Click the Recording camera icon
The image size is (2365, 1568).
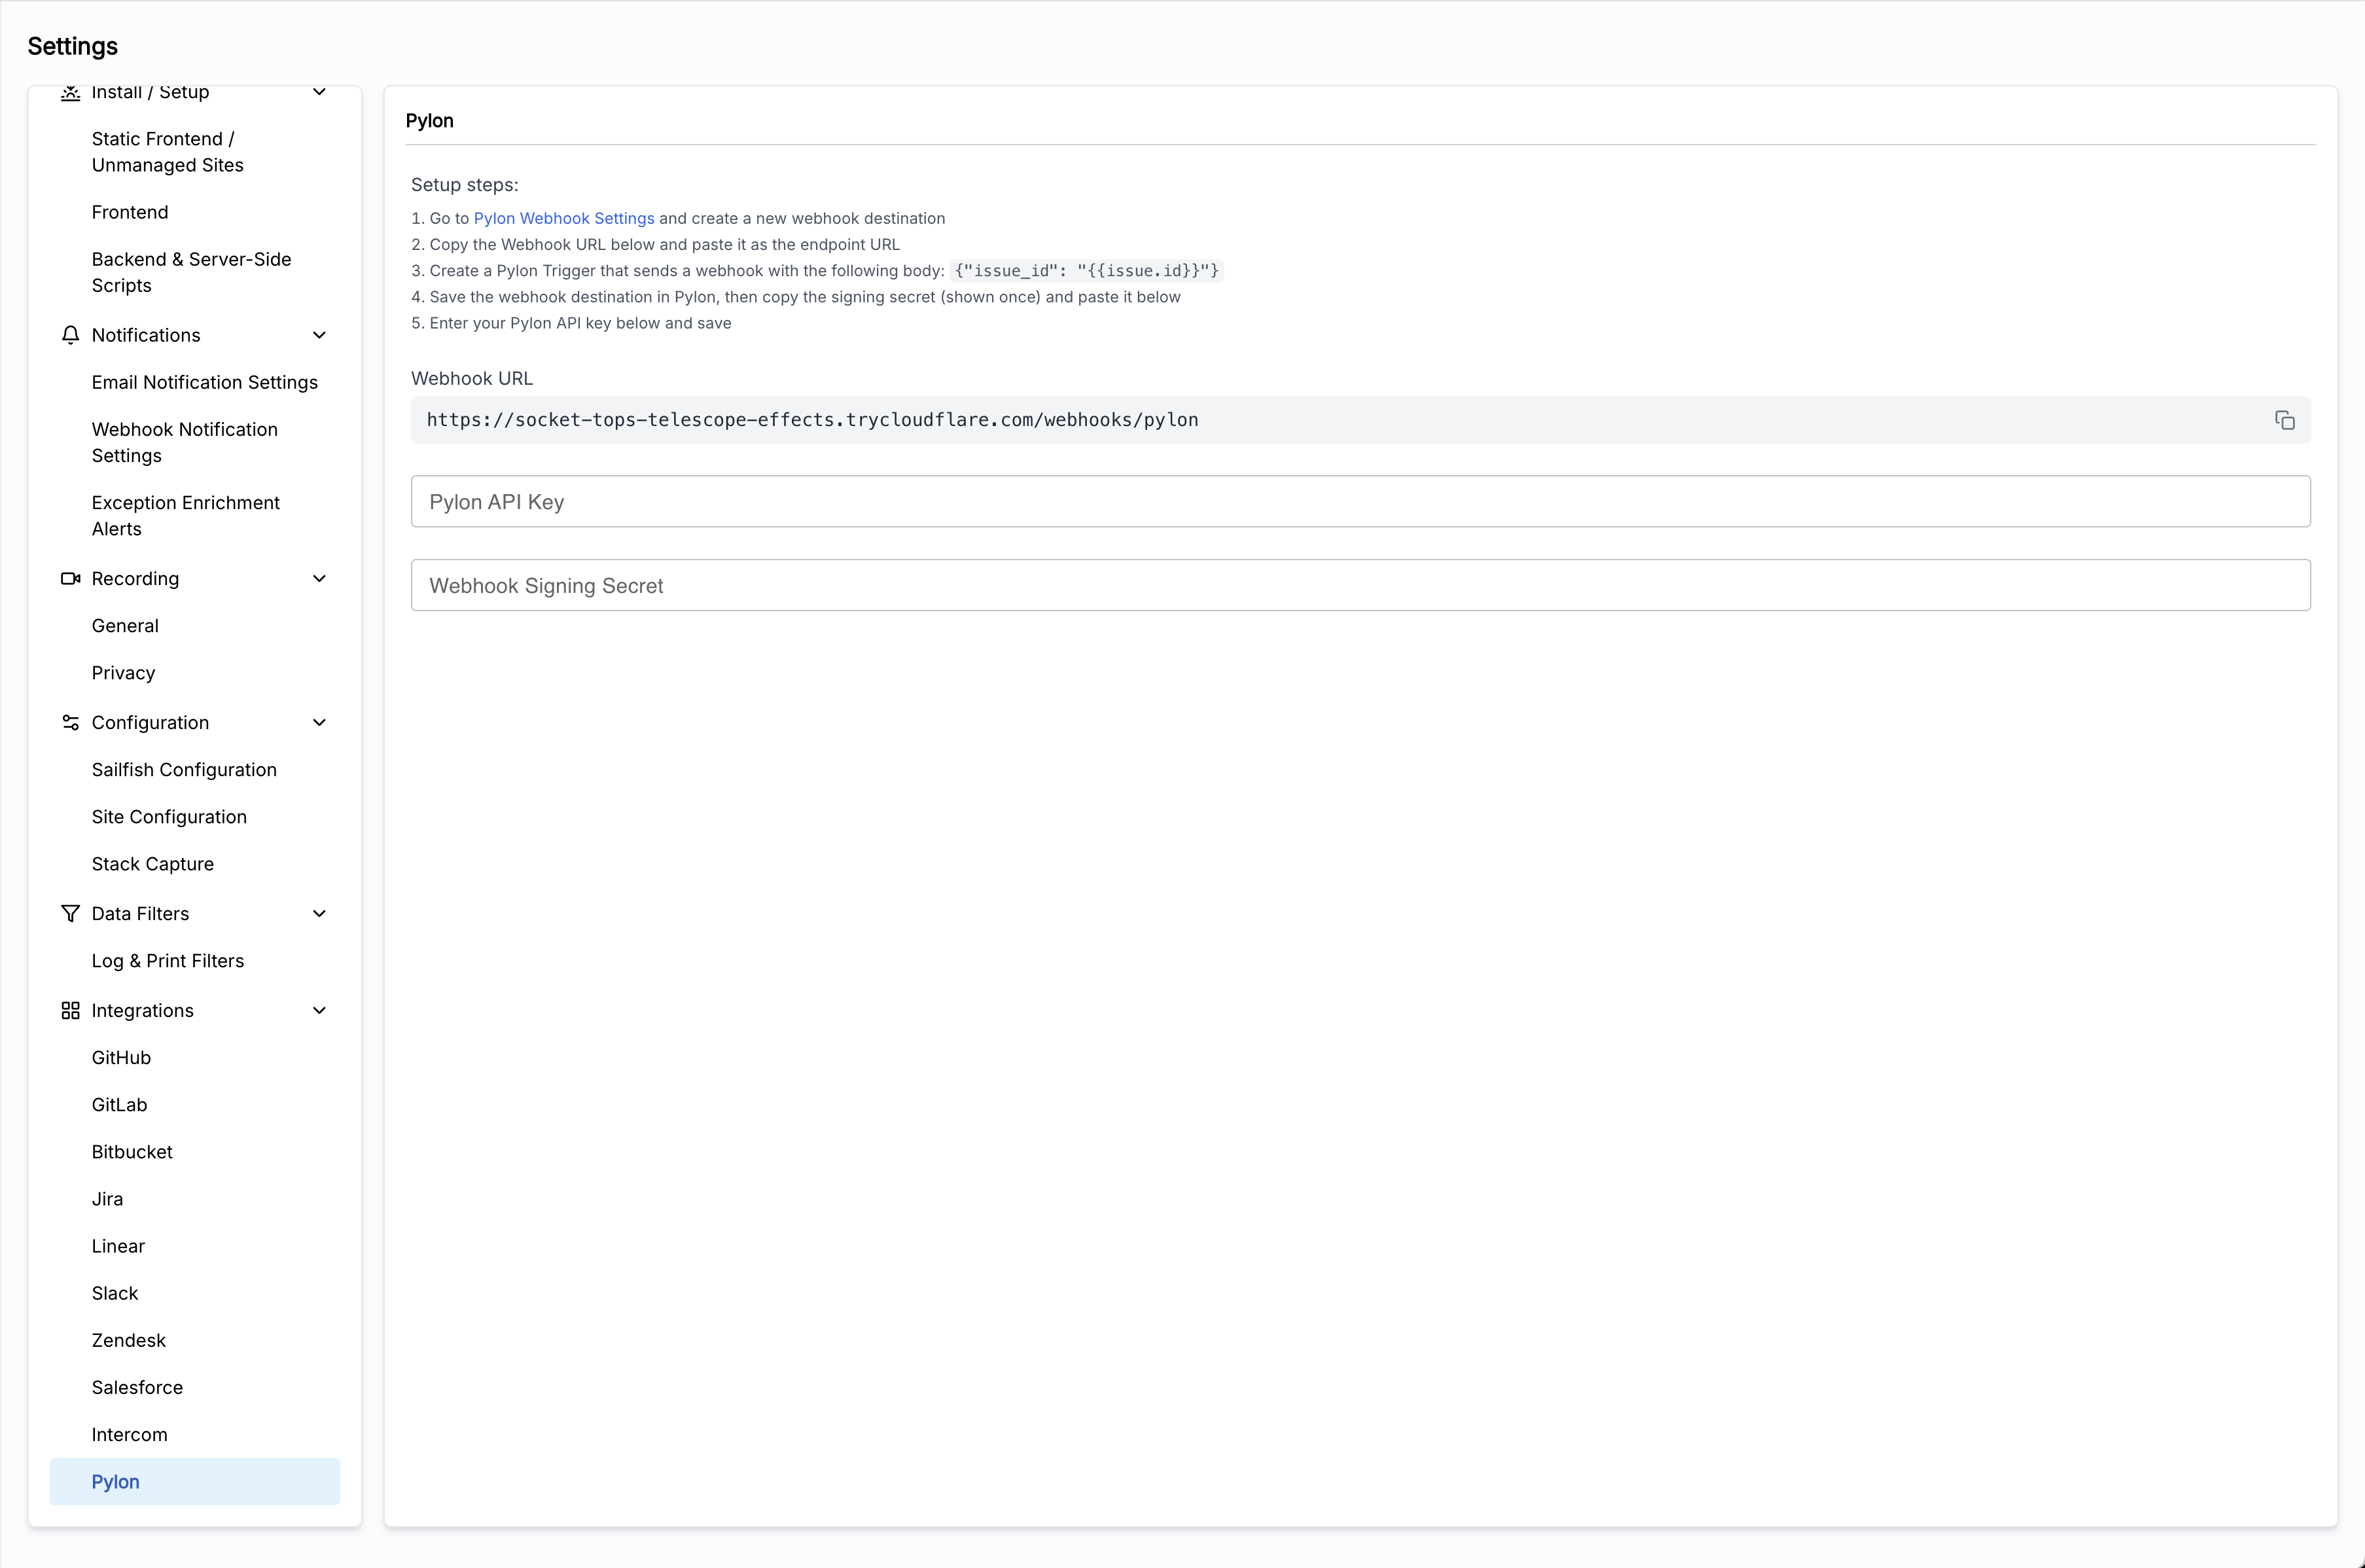click(70, 578)
